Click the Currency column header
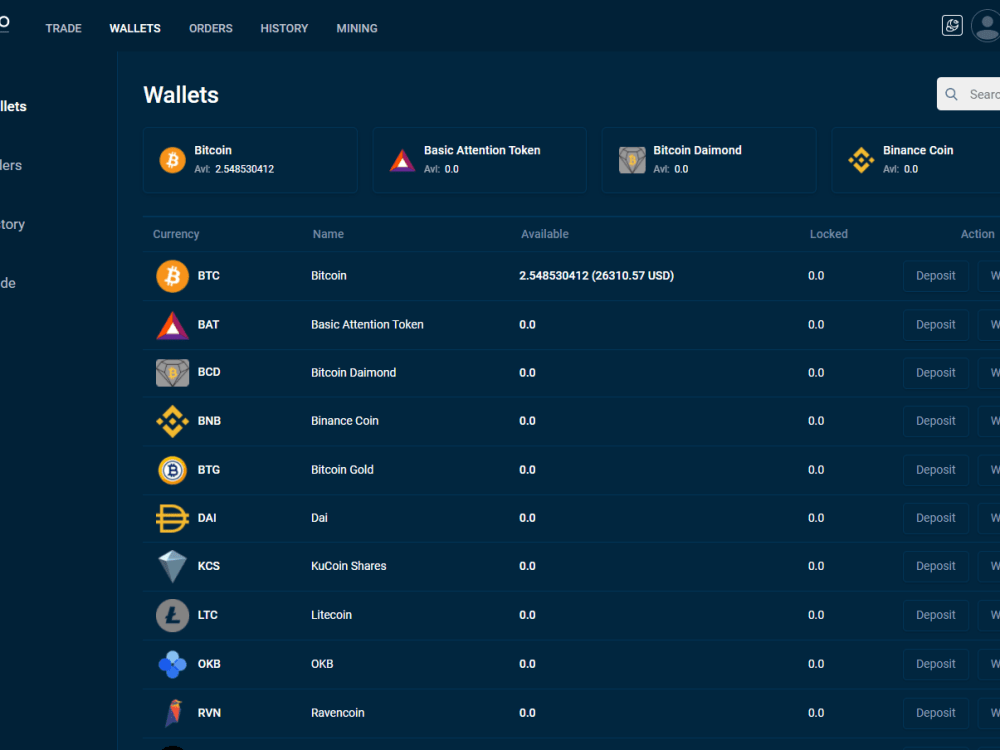This screenshot has height=750, width=1000. [176, 234]
